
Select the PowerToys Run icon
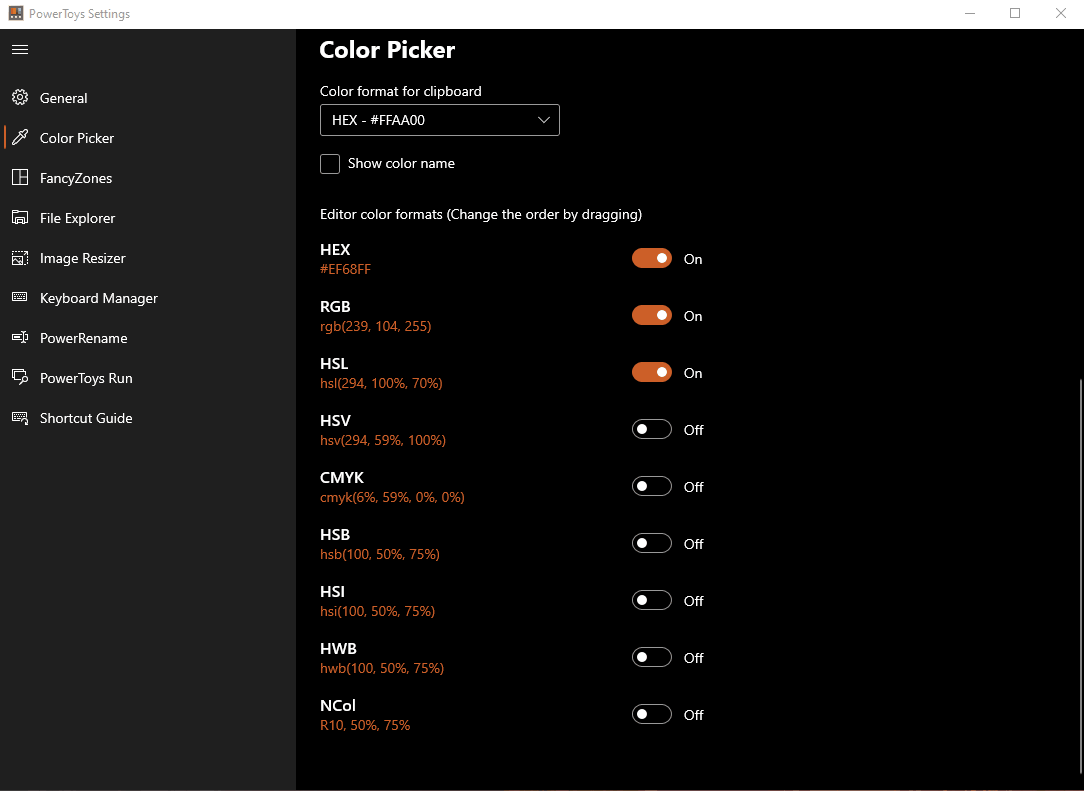(x=20, y=378)
